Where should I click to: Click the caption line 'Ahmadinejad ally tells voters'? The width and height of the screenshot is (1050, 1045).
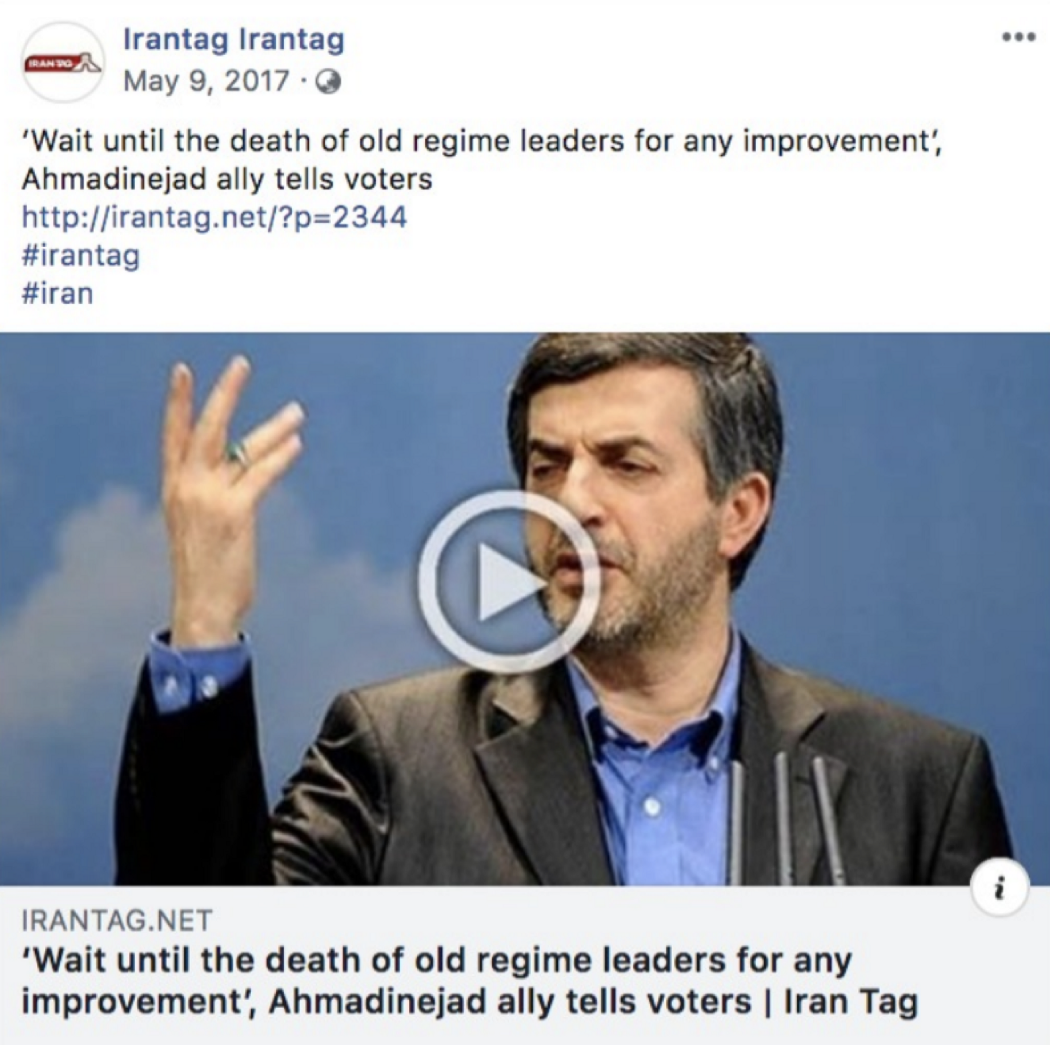coord(227,179)
